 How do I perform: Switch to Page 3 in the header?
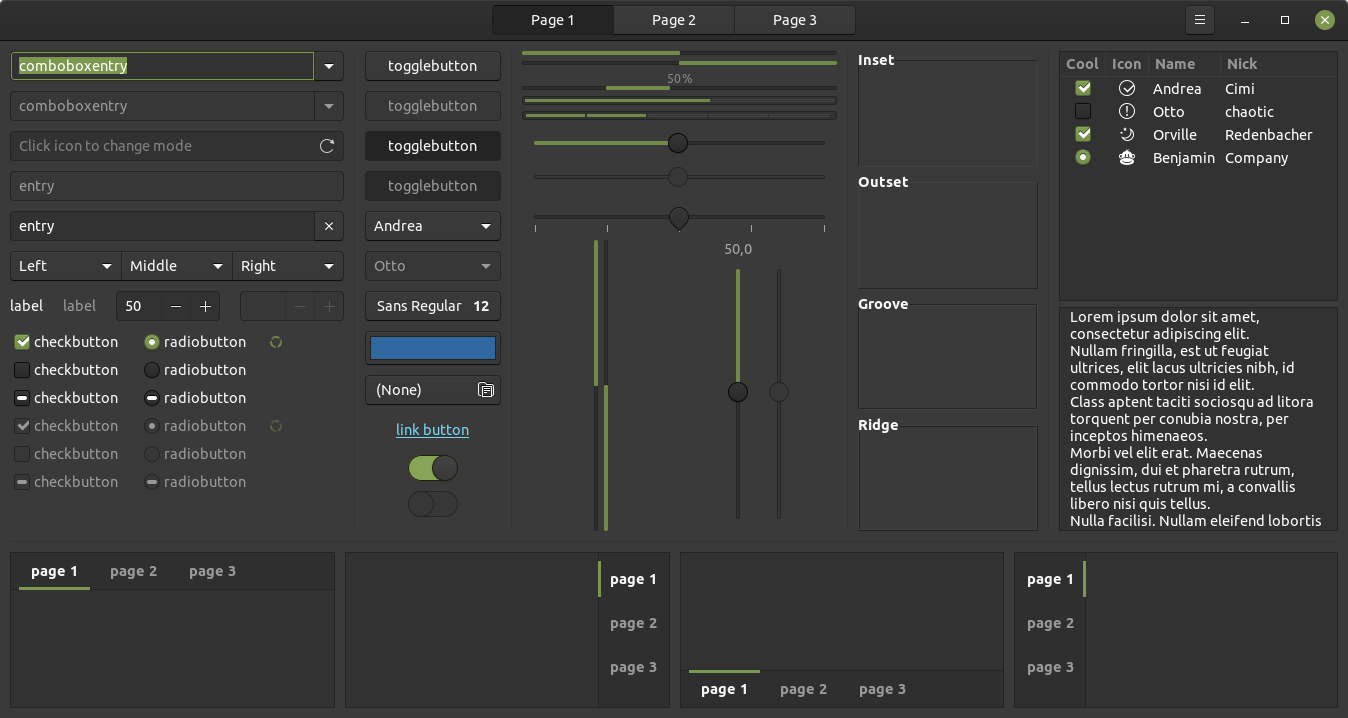pos(795,20)
